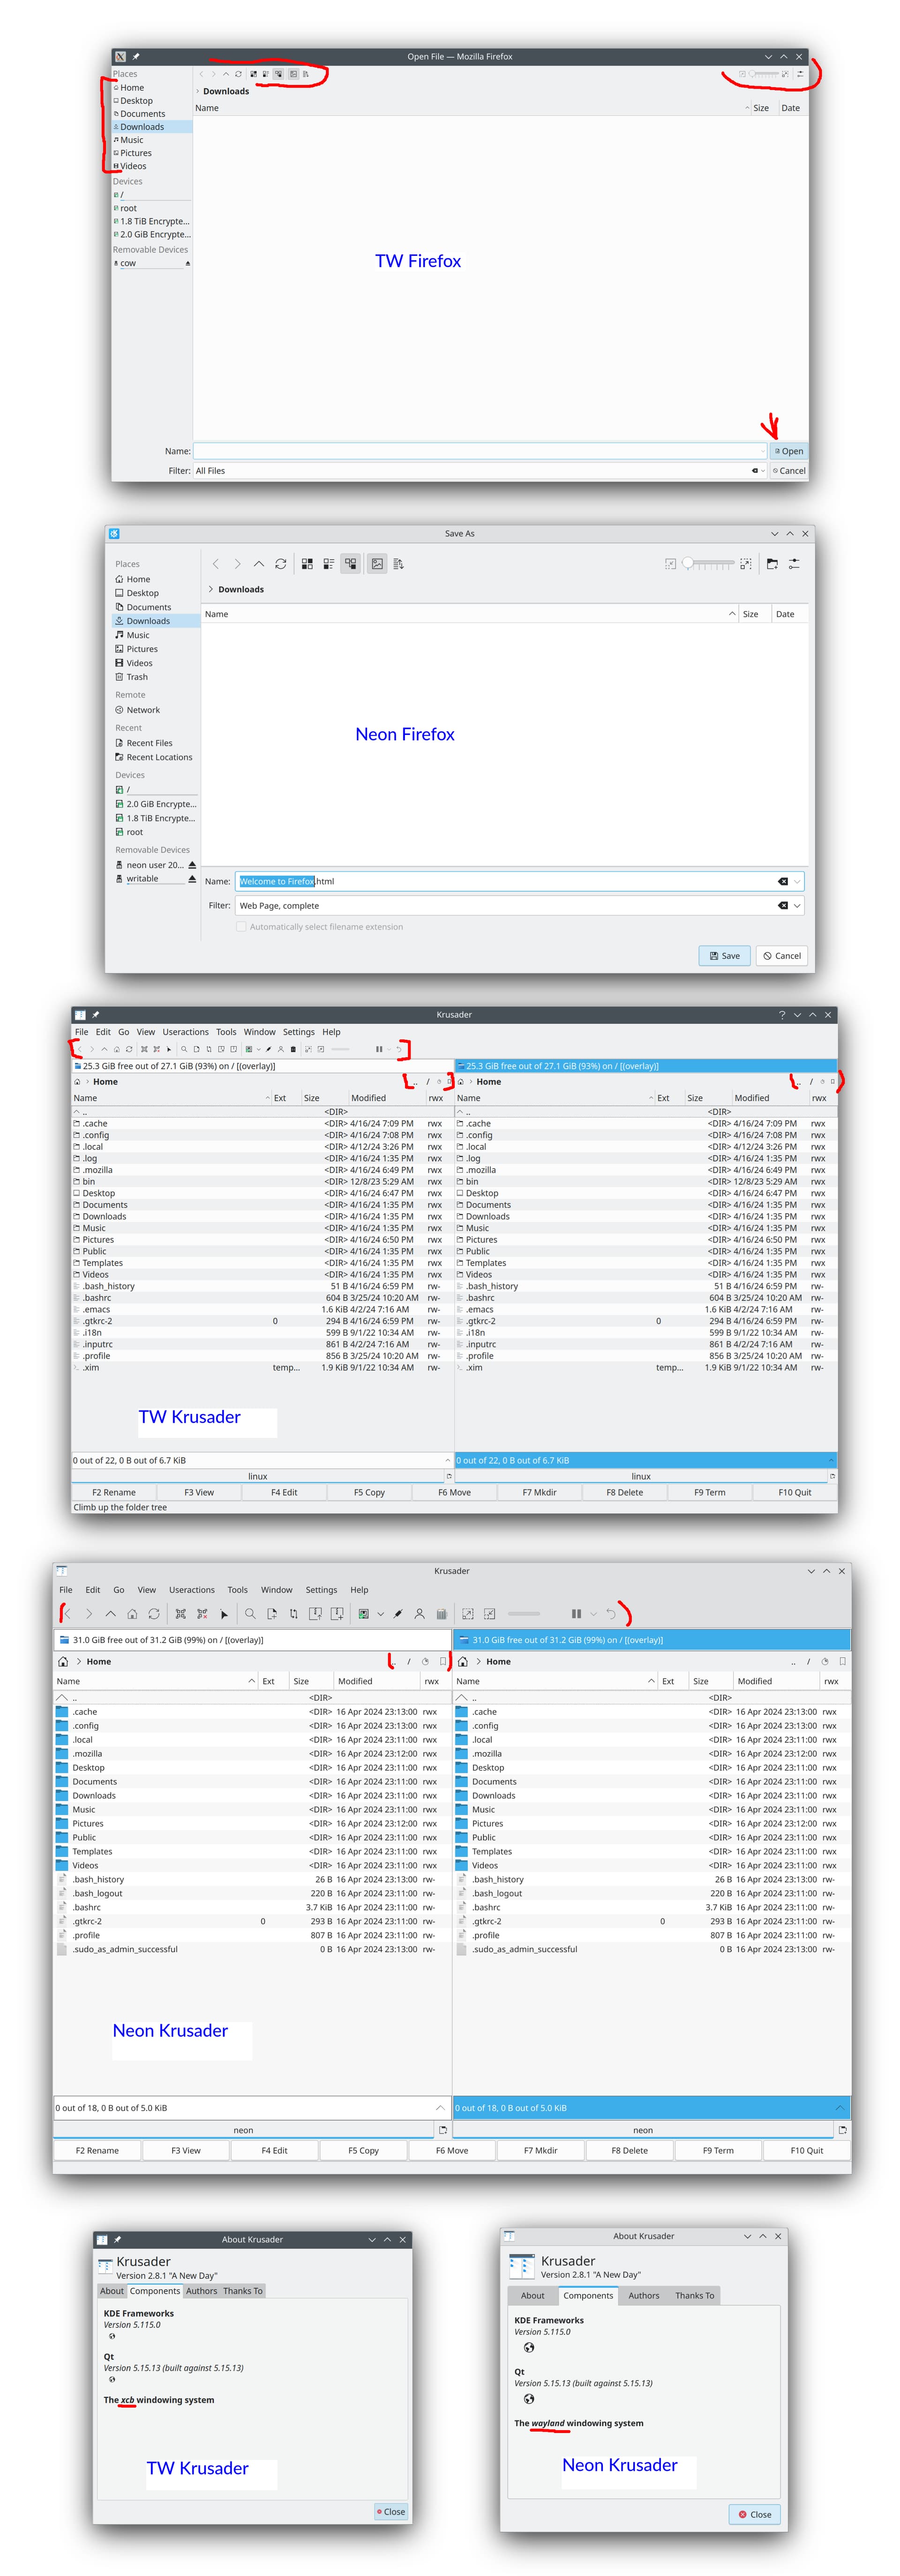
Task: Switch Save As dialog to icons view
Action: [307, 564]
